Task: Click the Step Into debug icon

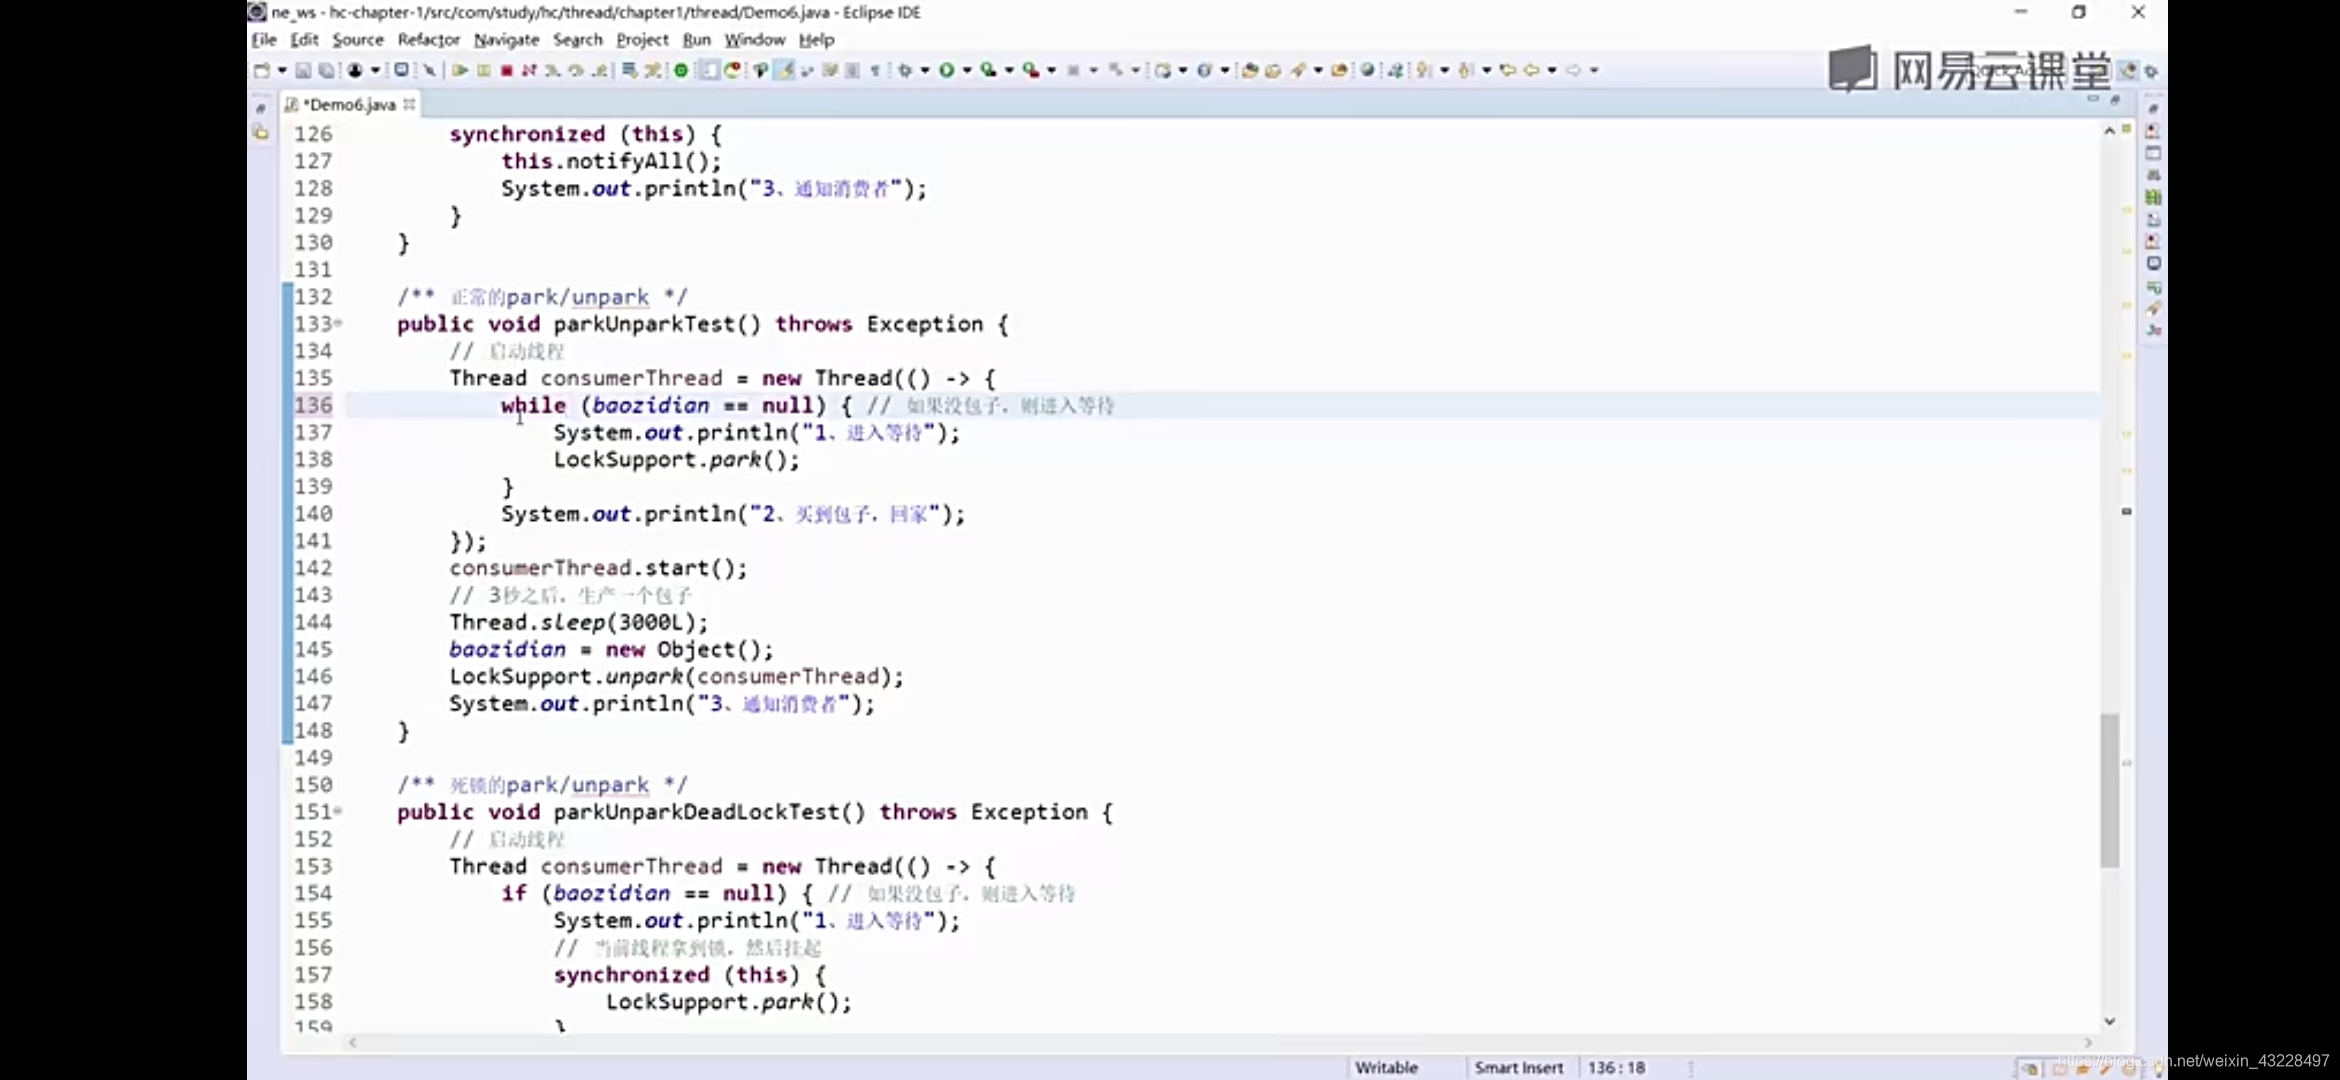Action: [x=551, y=70]
